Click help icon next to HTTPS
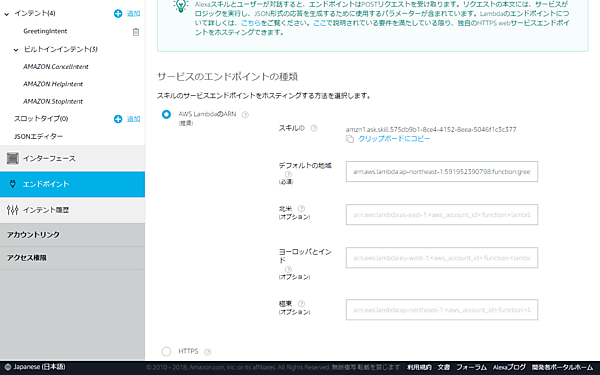Screen dimensions: 600x375 click(x=207, y=352)
